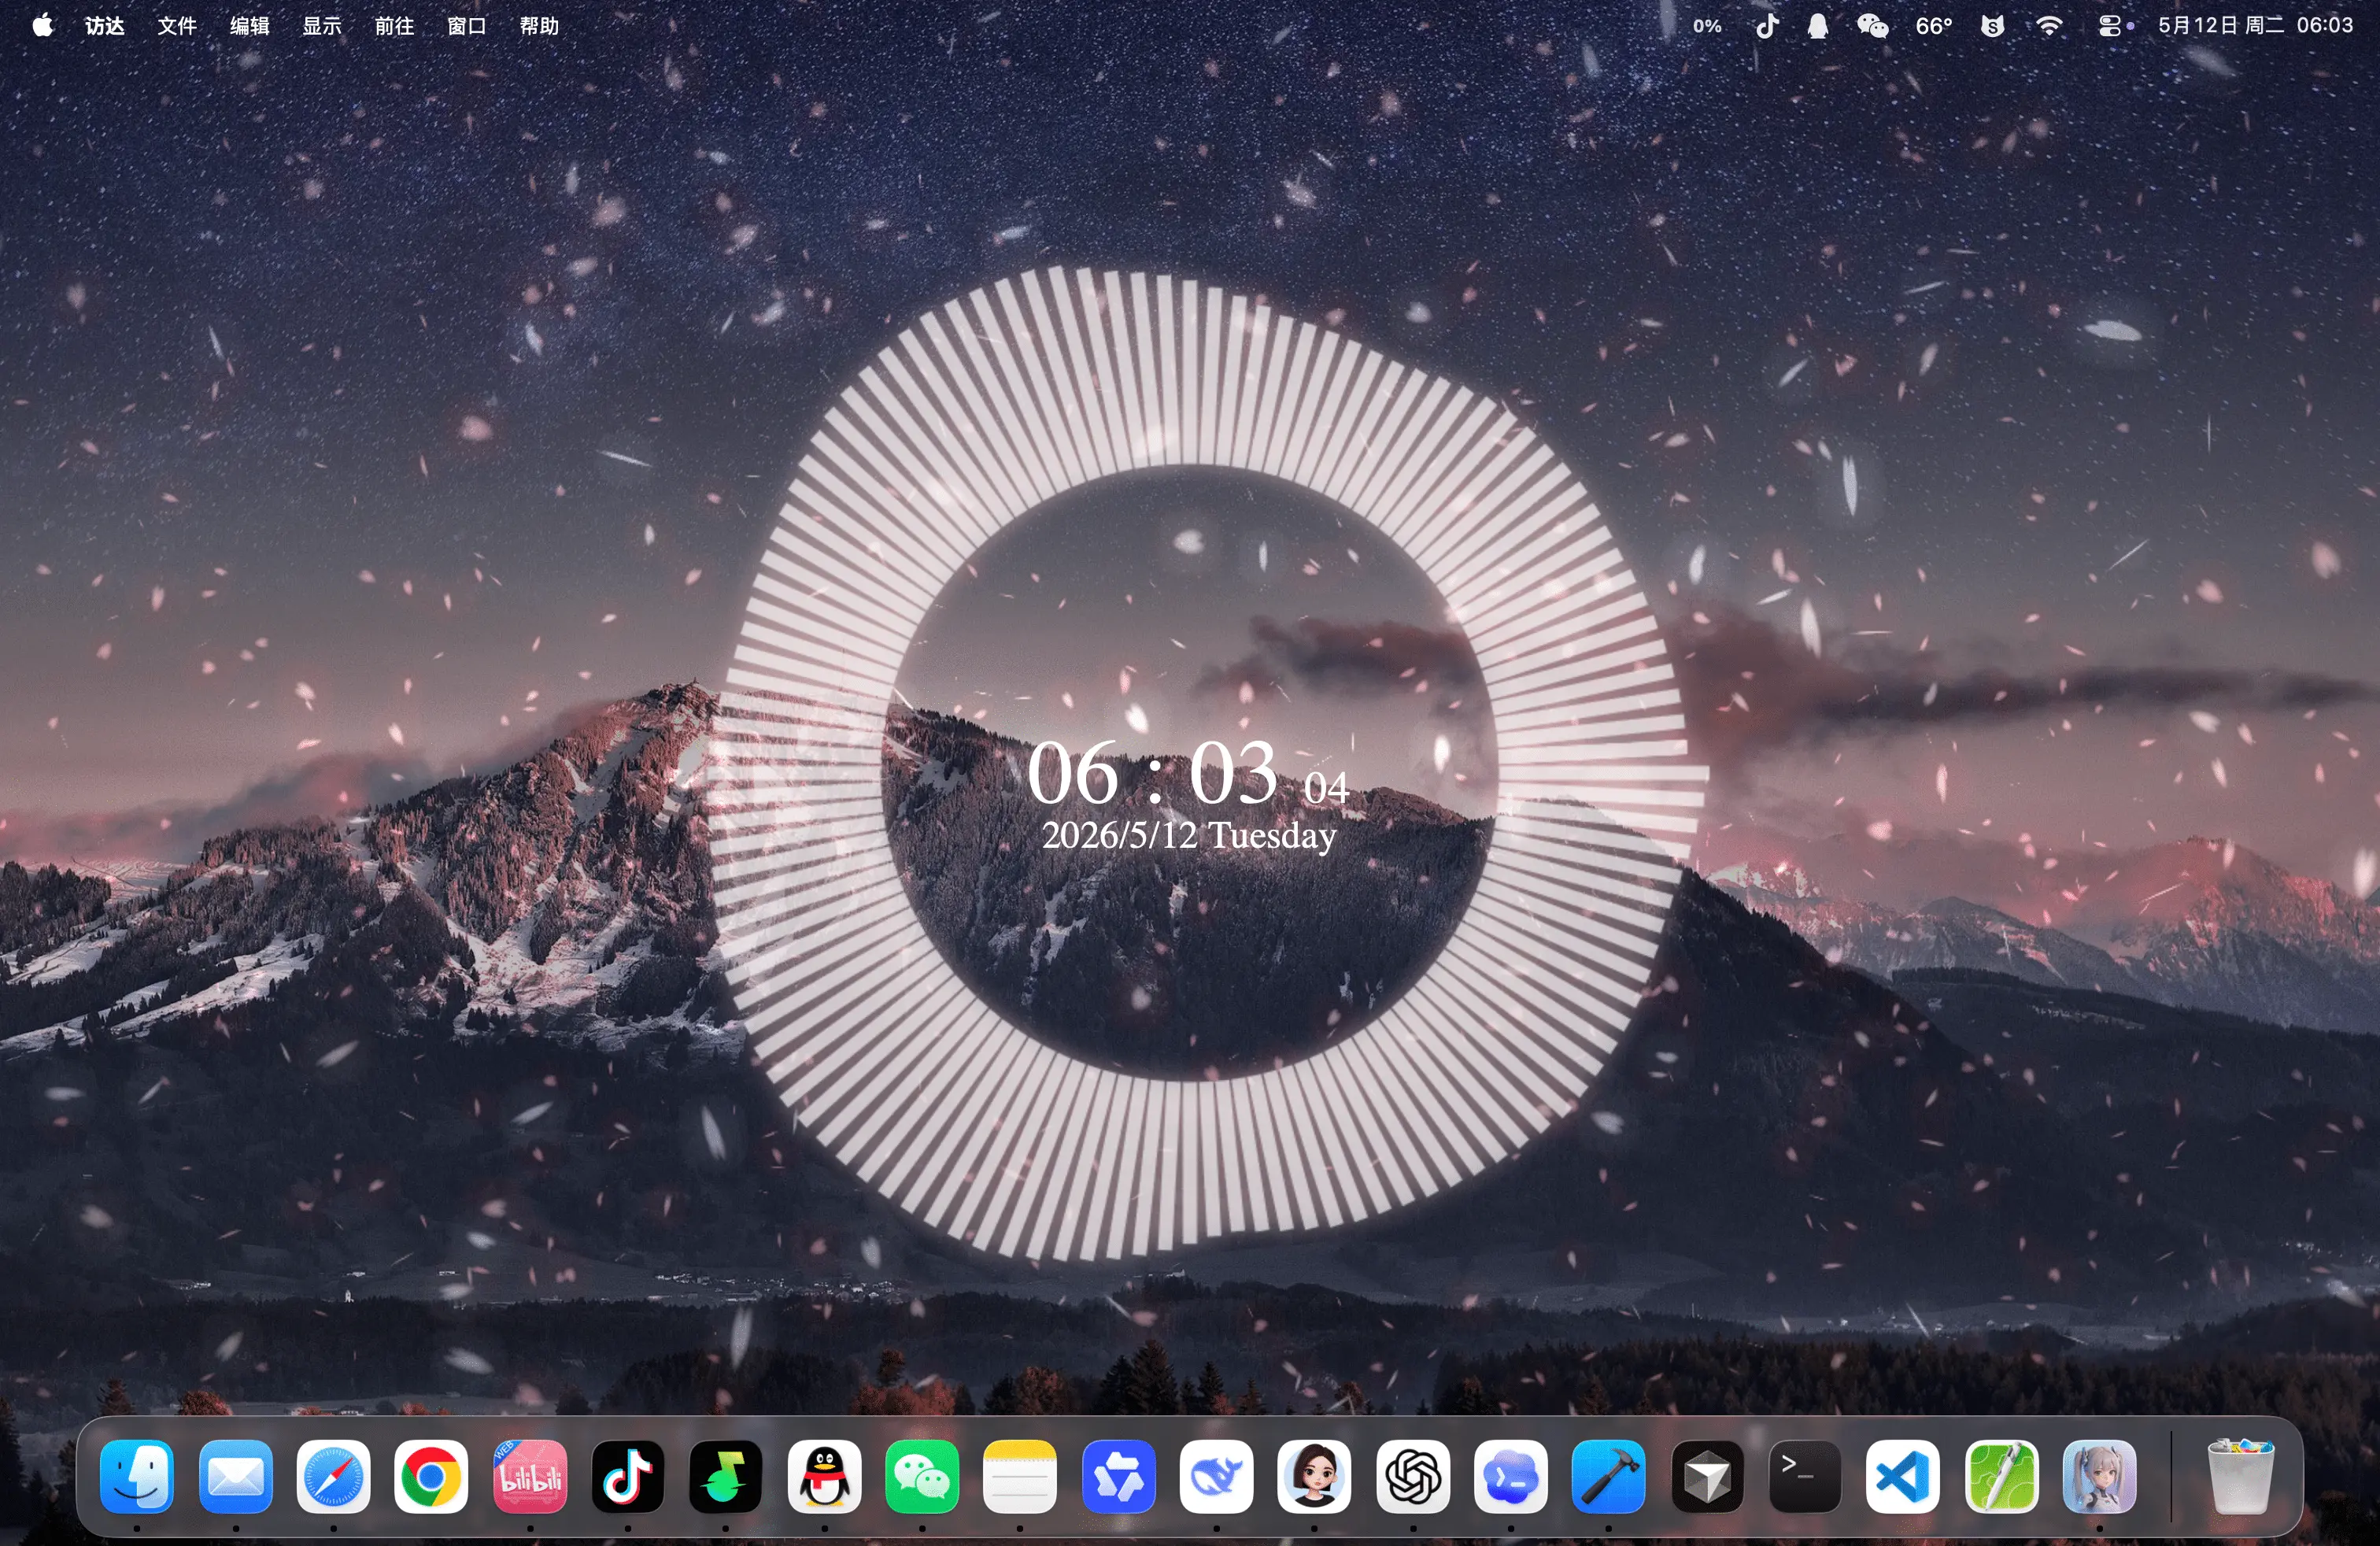Launch the green music note app
2380x1546 pixels.
click(x=725, y=1477)
